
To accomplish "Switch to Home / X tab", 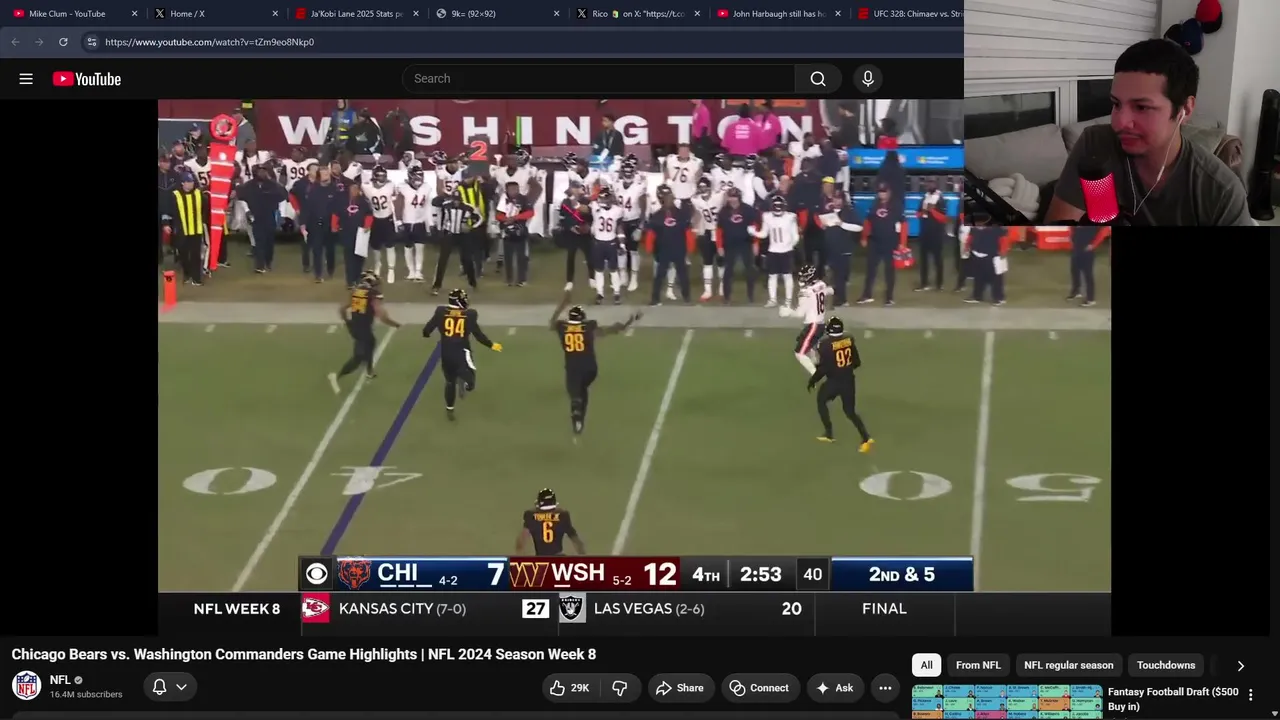I will 216,14.
